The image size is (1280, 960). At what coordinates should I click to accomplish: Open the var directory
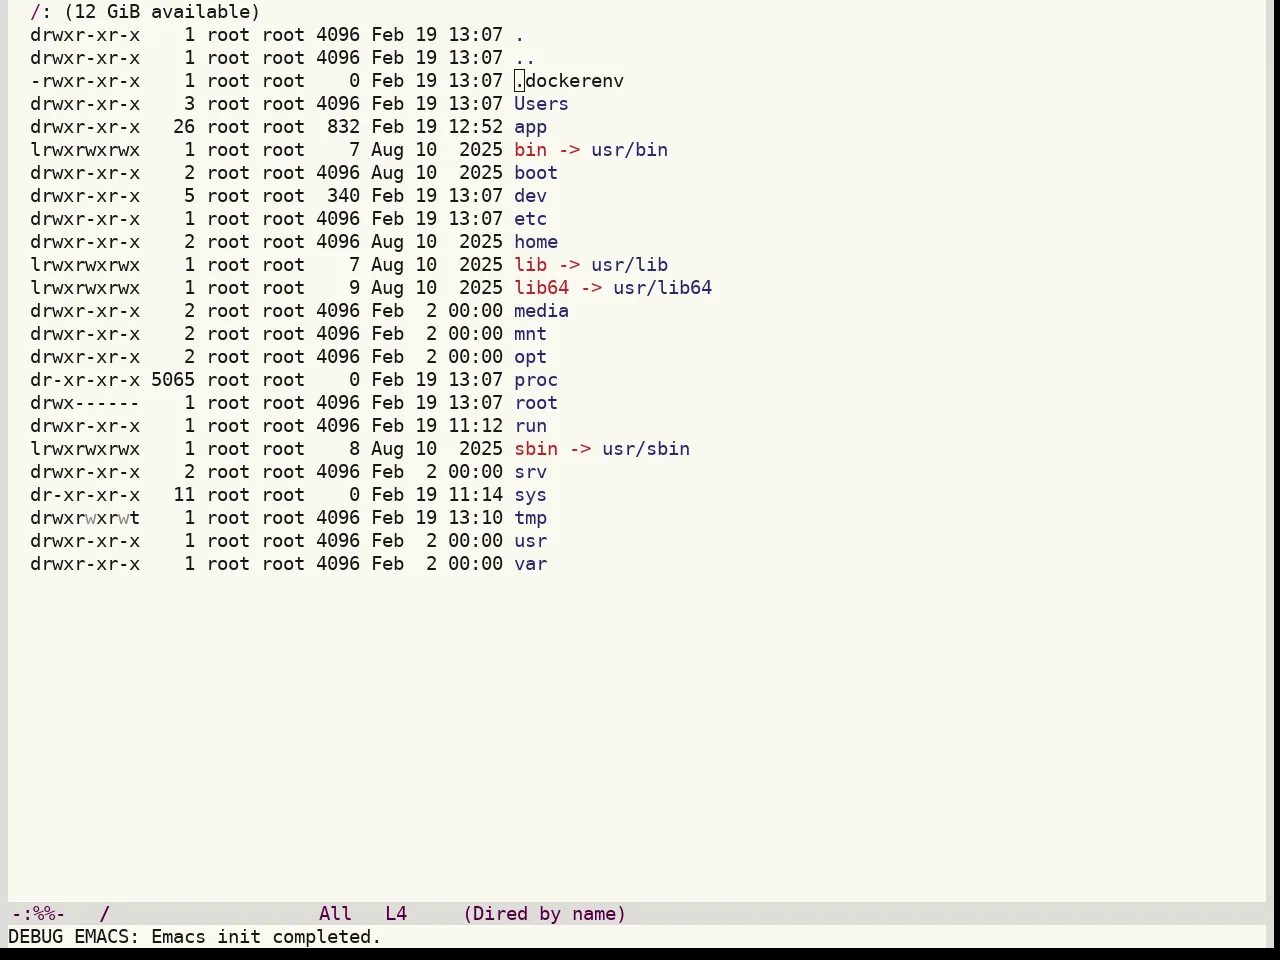(x=530, y=564)
